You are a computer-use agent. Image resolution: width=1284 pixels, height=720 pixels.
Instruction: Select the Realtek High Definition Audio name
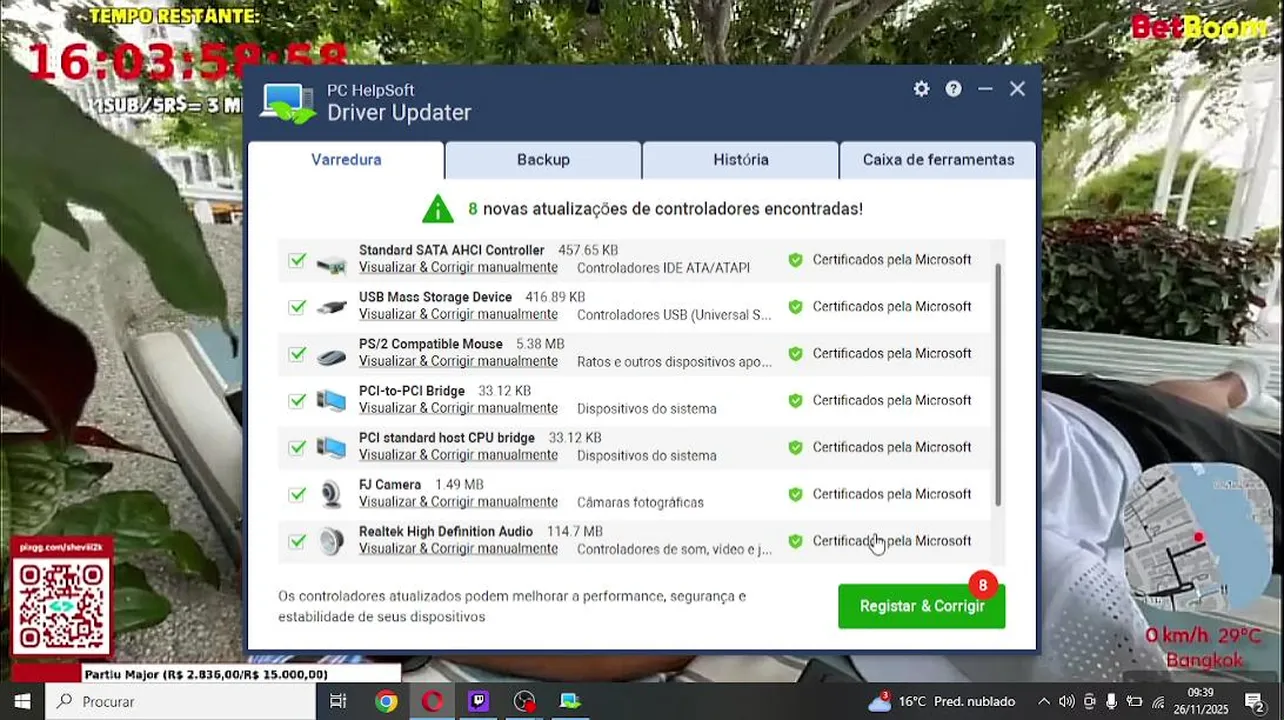click(x=446, y=532)
